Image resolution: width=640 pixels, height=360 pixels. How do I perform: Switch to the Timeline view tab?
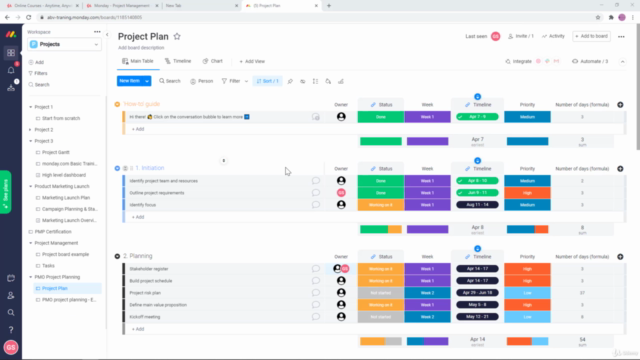pos(178,61)
